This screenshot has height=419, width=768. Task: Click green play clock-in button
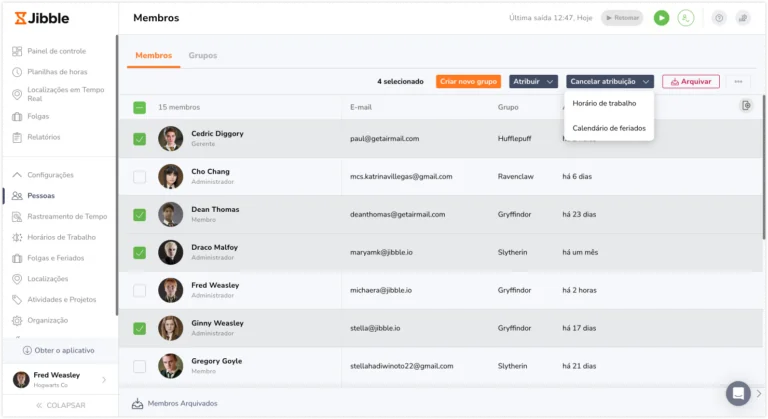[x=661, y=18]
